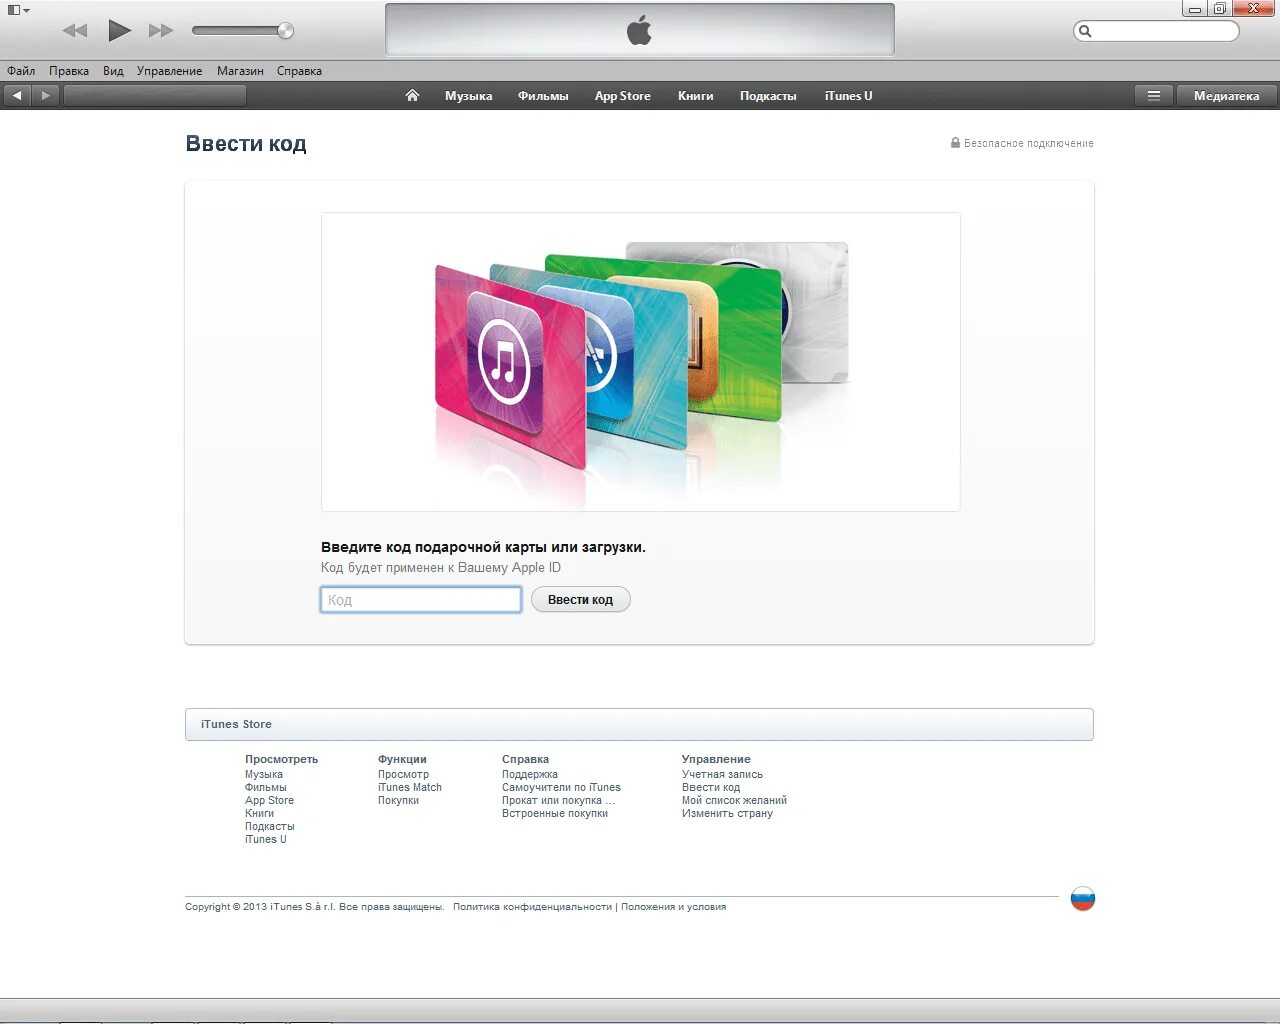Switch to the Подкасты store tab
Viewport: 1280px width, 1024px height.
[768, 96]
